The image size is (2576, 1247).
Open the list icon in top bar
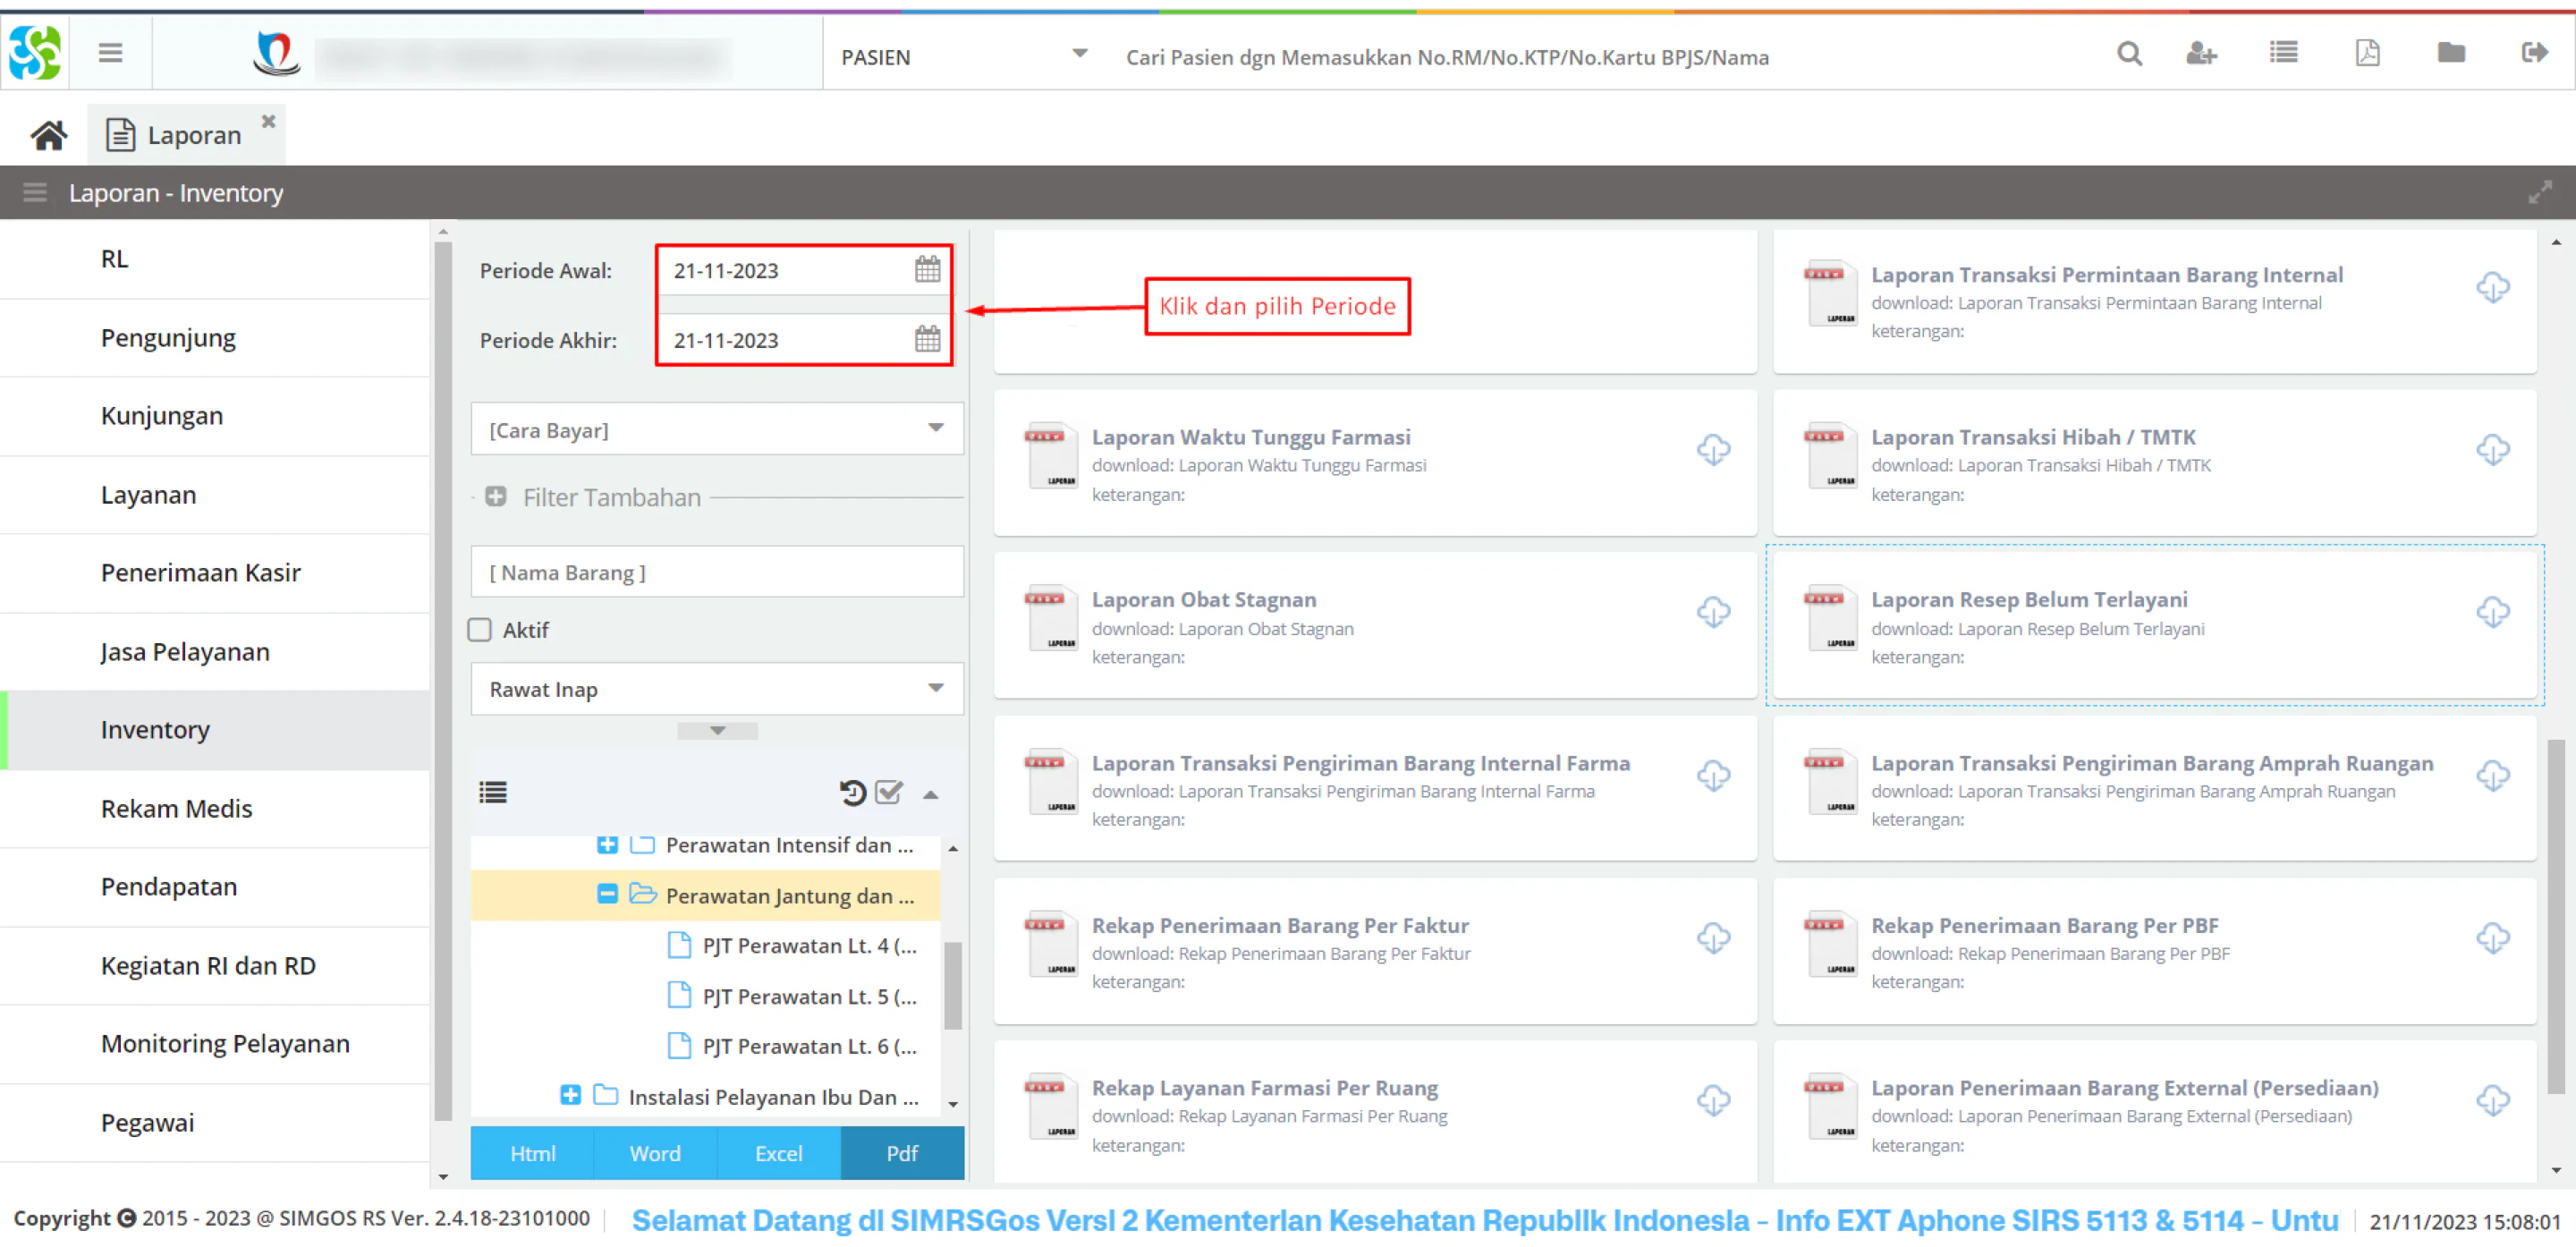(2284, 53)
